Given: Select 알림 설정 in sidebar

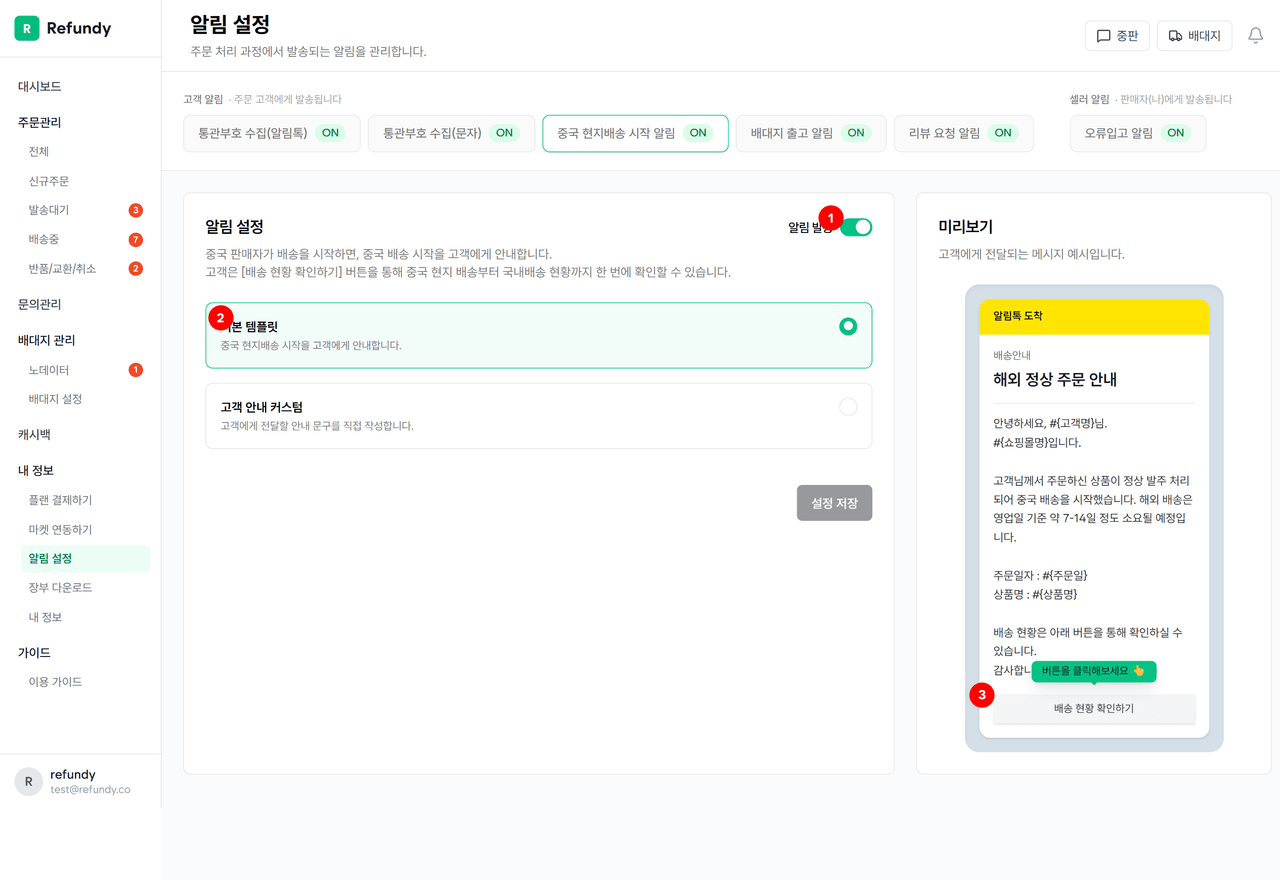Looking at the screenshot, I should click(85, 559).
